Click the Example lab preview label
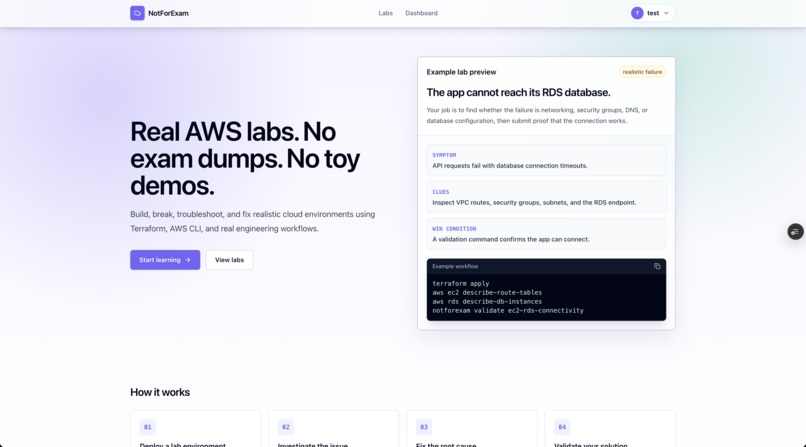This screenshot has height=447, width=806. tap(461, 72)
